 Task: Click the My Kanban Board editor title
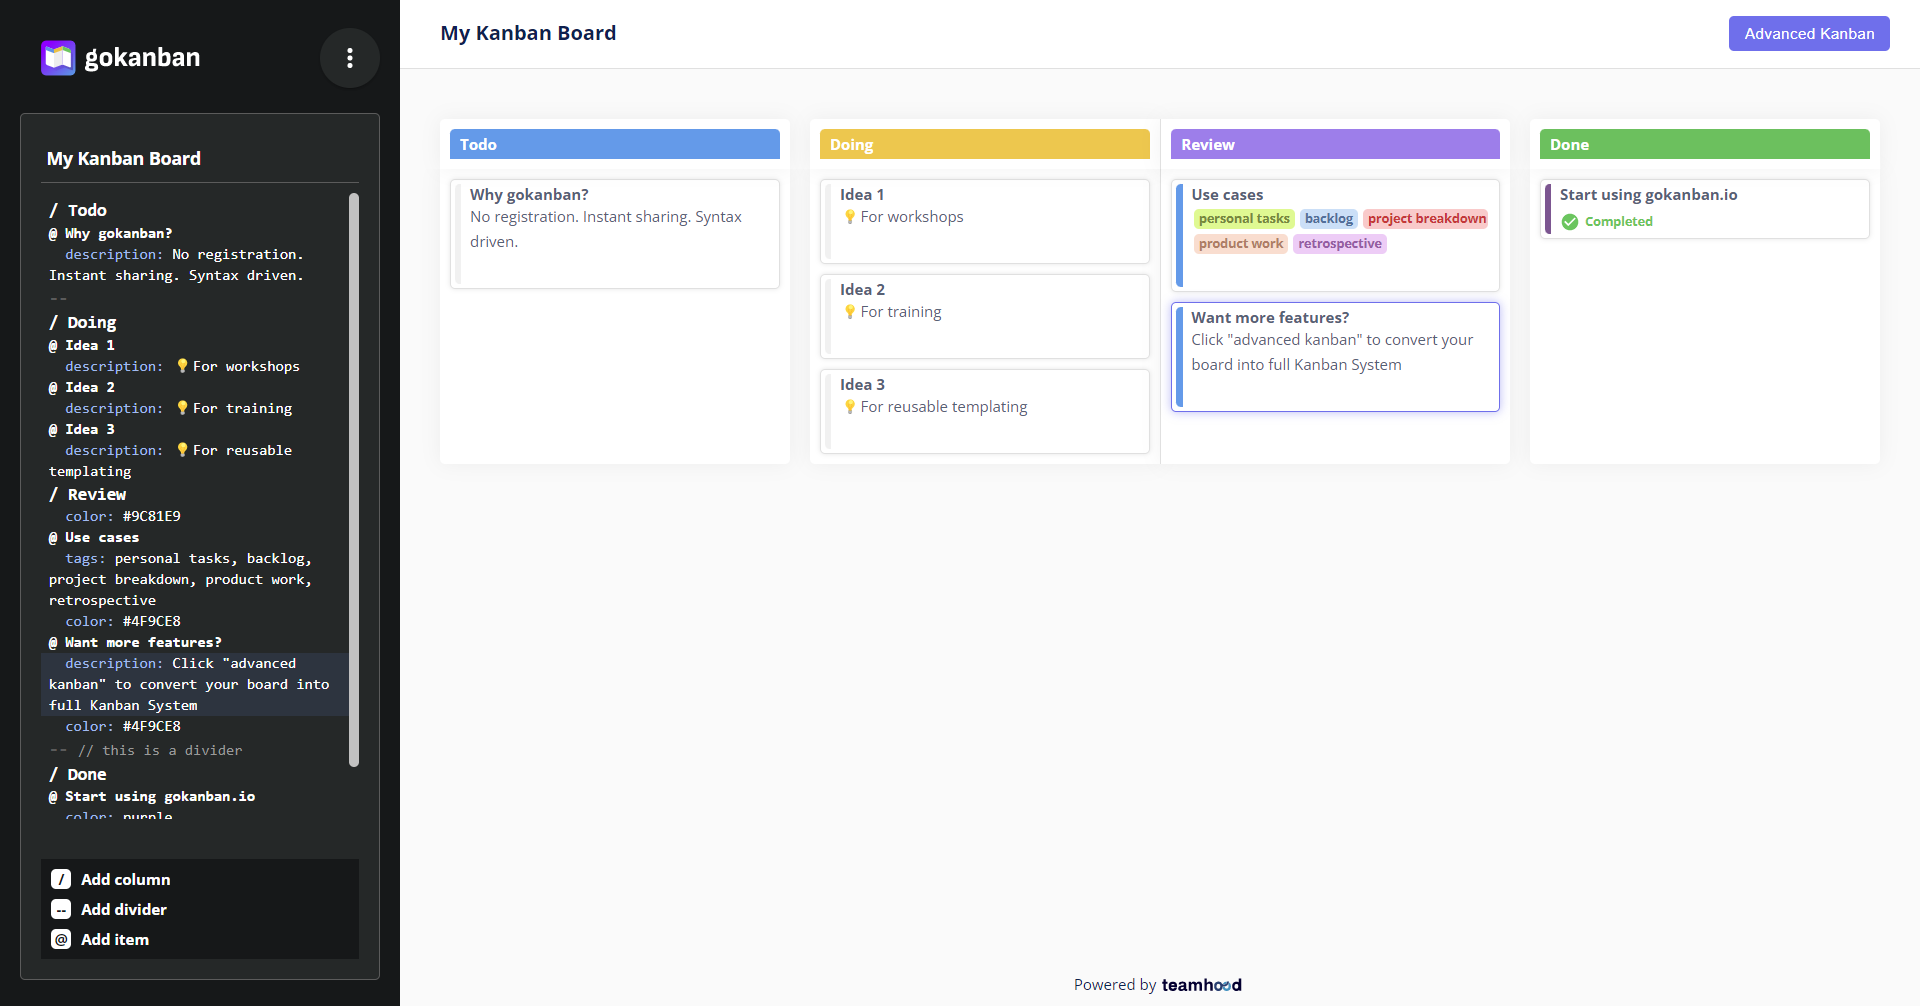[x=124, y=158]
